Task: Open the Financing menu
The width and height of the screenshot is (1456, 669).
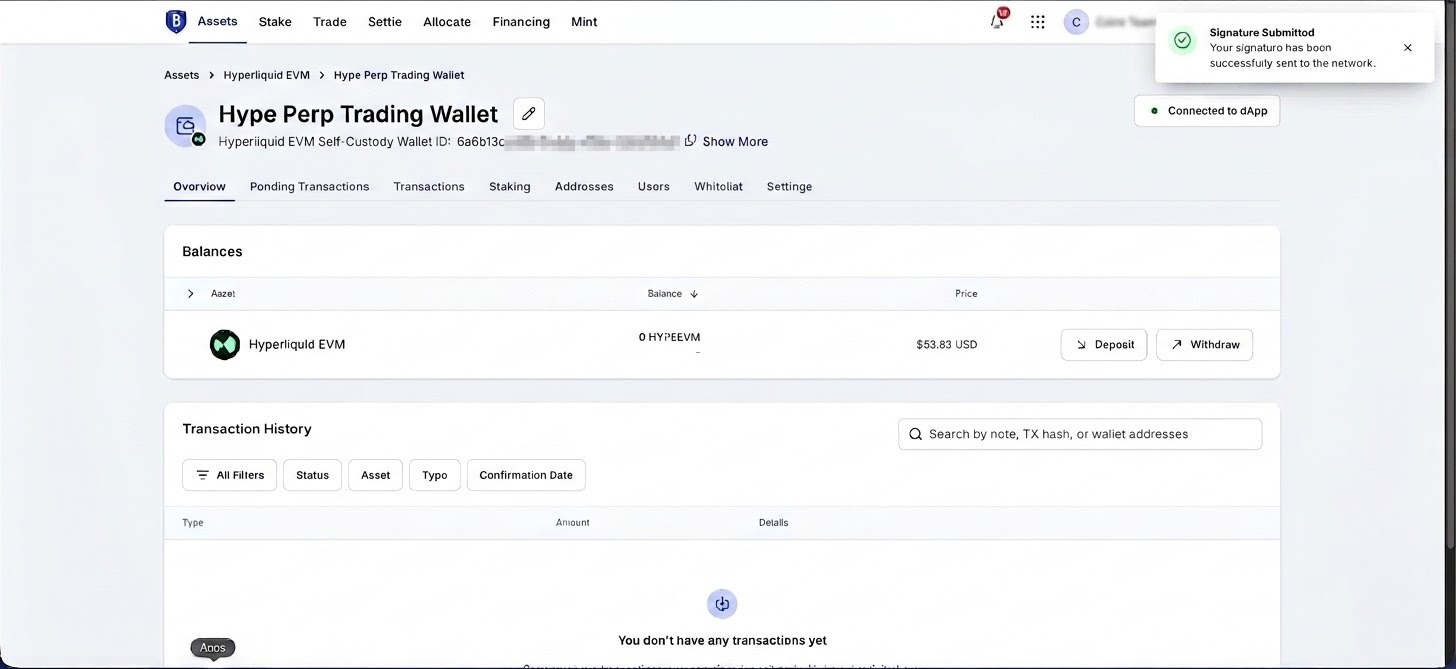Action: 521,22
